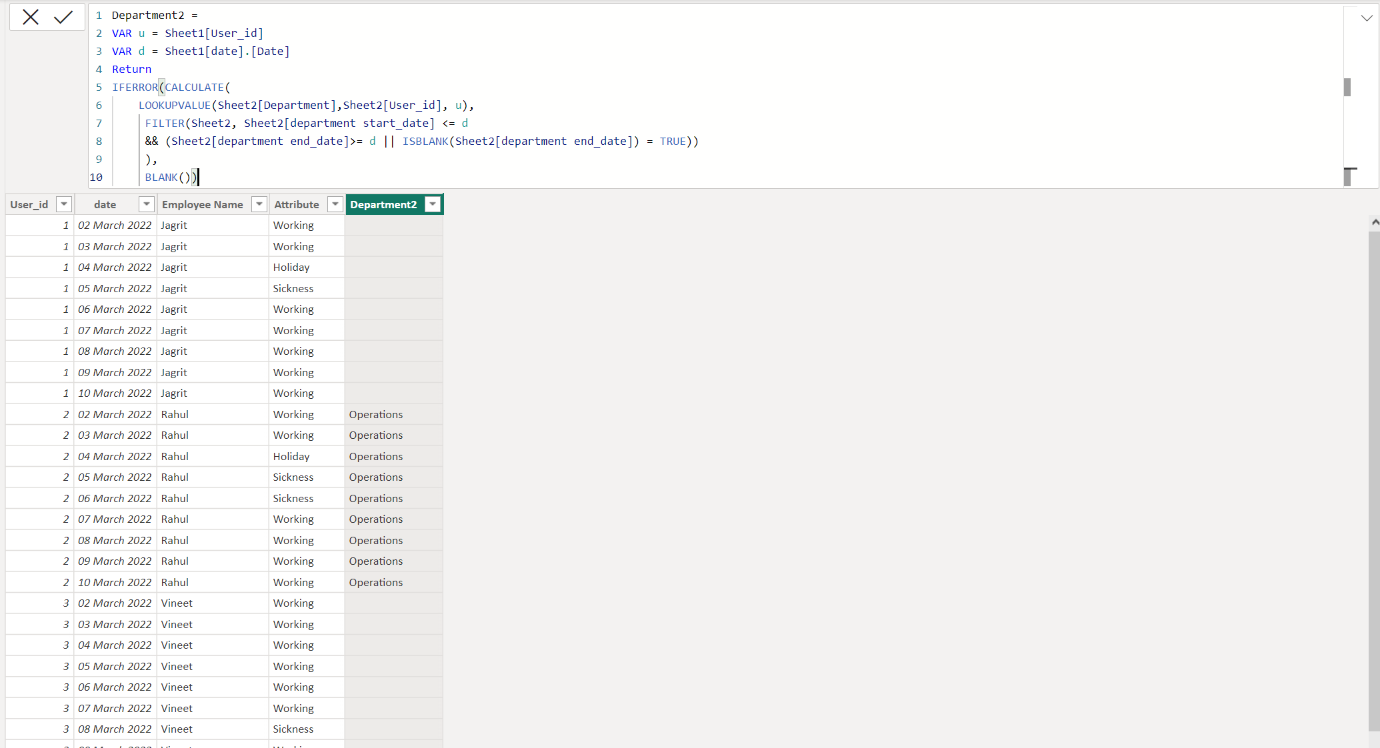Click the table vertical scrollbar up arrow
Viewport: 1380px width, 748px height.
1374,222
